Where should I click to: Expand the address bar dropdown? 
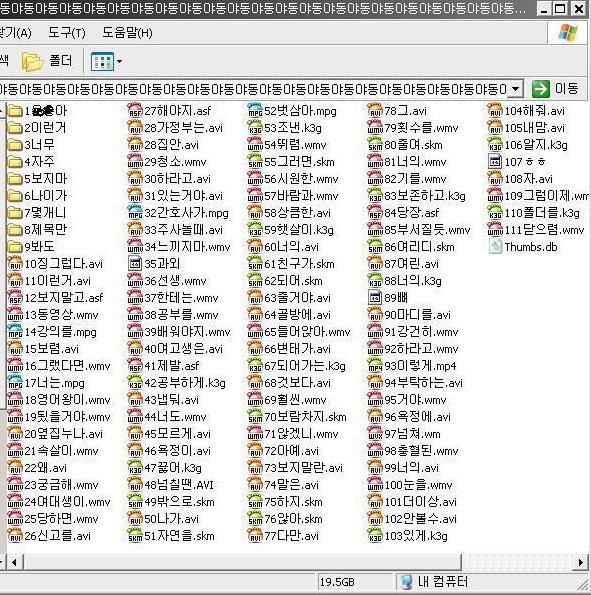pos(516,89)
